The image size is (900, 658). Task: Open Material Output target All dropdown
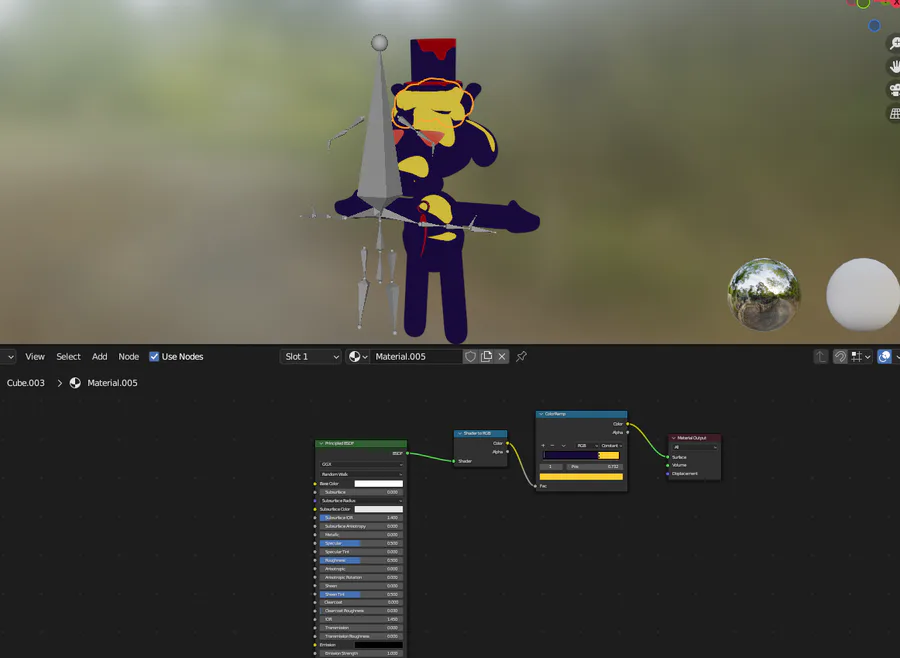pos(695,447)
